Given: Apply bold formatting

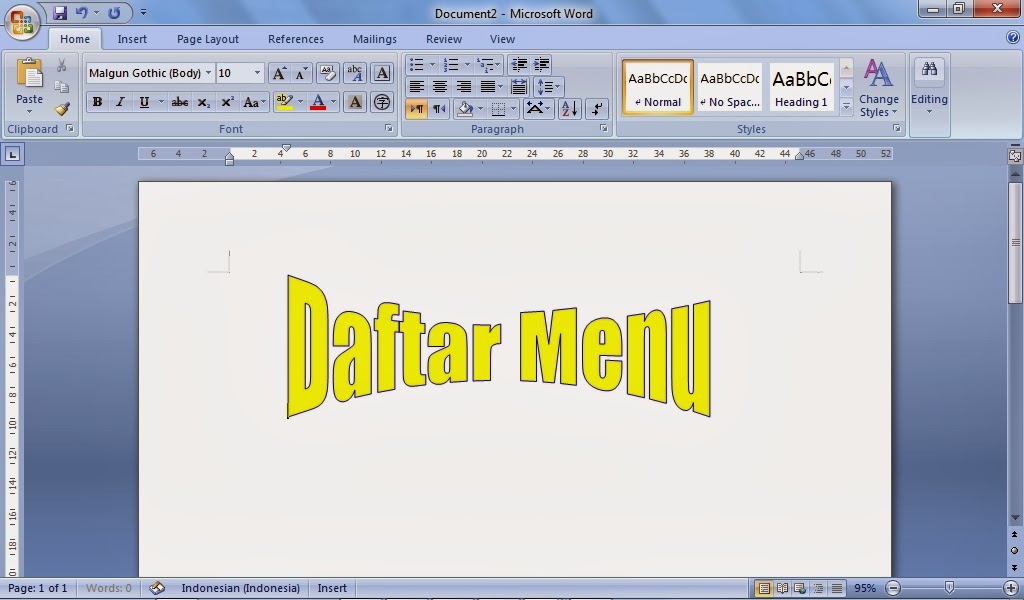Looking at the screenshot, I should tap(97, 103).
